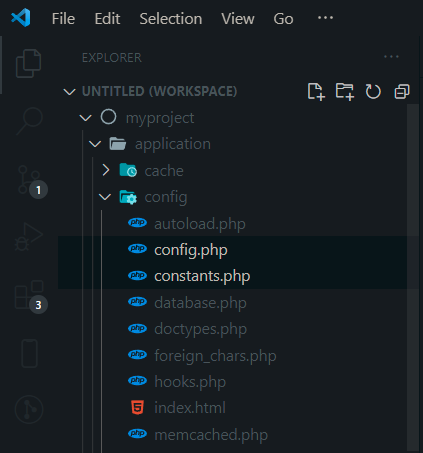Open the Search view in activity bar
Screen dimensions: 423x453
click(x=30, y=121)
